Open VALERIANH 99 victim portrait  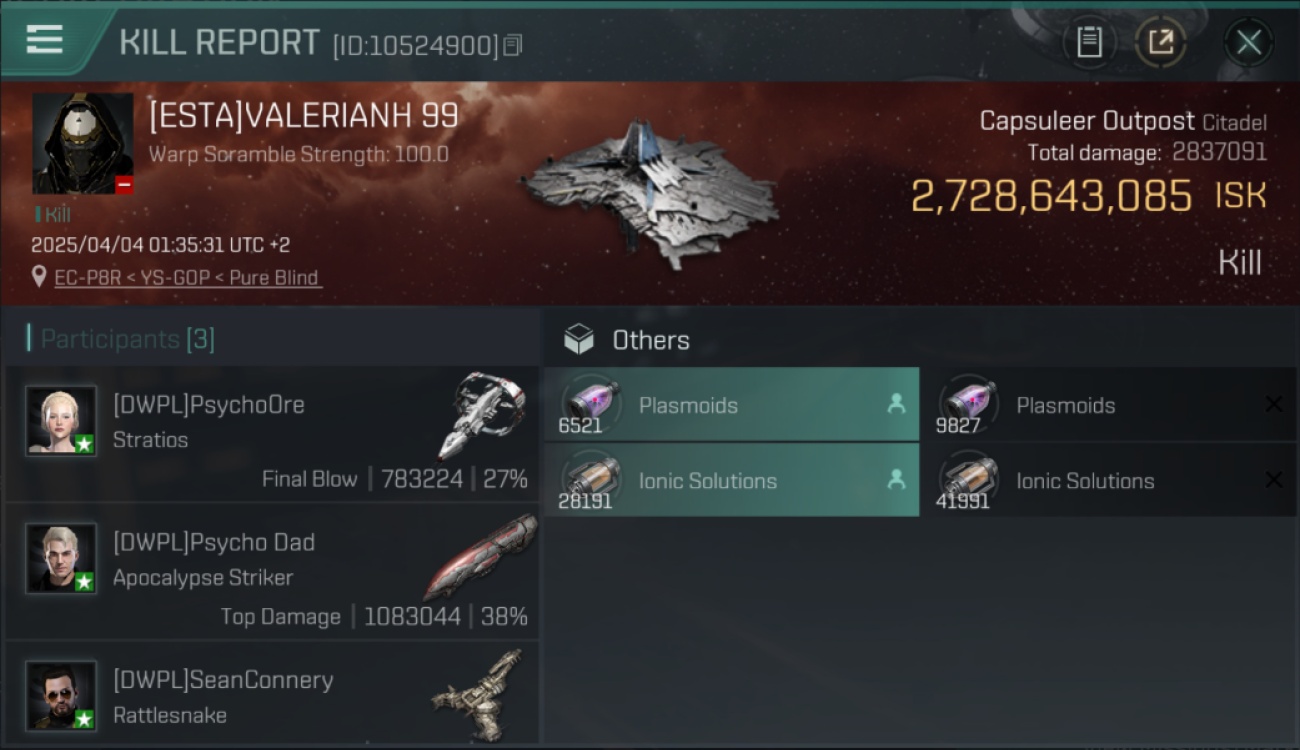[x=83, y=144]
